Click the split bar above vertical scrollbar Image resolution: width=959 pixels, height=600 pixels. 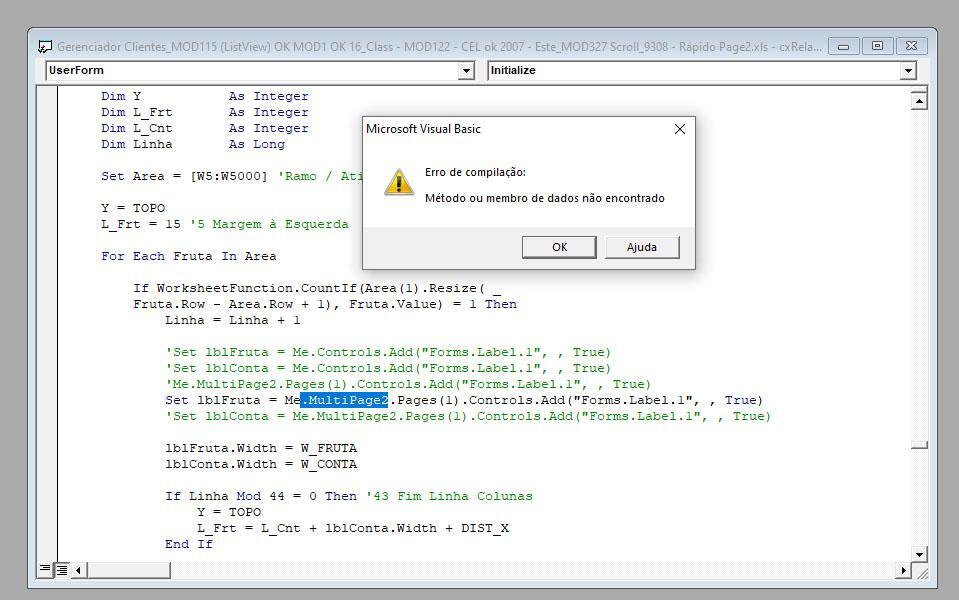(x=919, y=89)
